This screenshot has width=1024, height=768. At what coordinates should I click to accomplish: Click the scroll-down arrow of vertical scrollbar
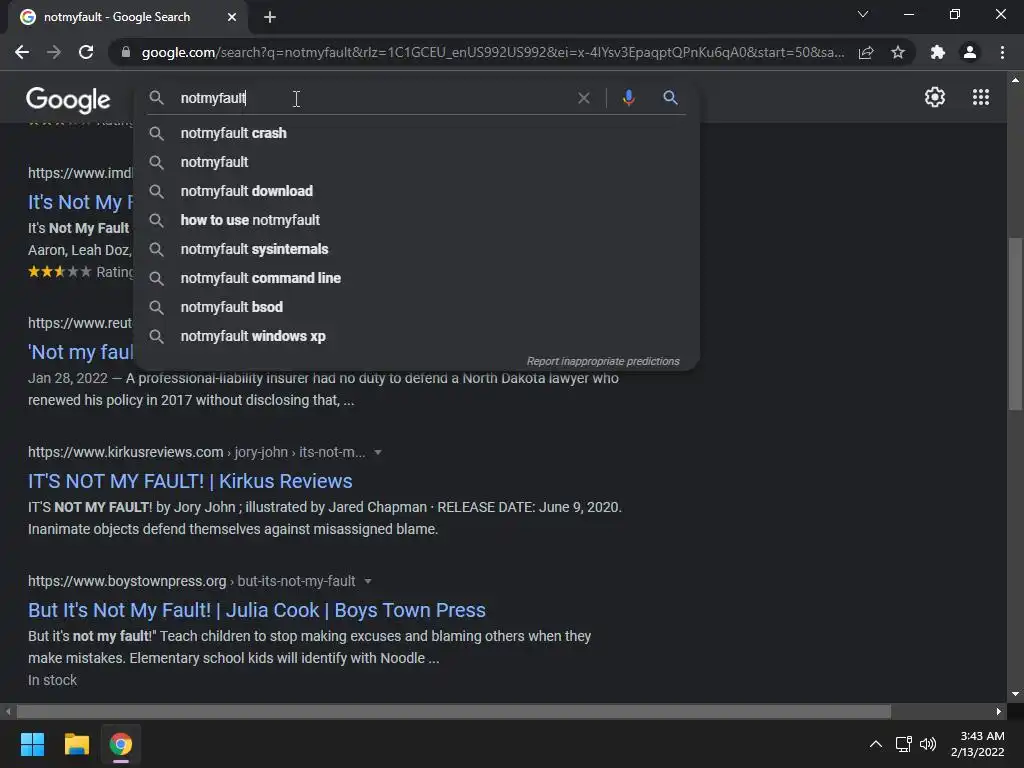point(1015,694)
